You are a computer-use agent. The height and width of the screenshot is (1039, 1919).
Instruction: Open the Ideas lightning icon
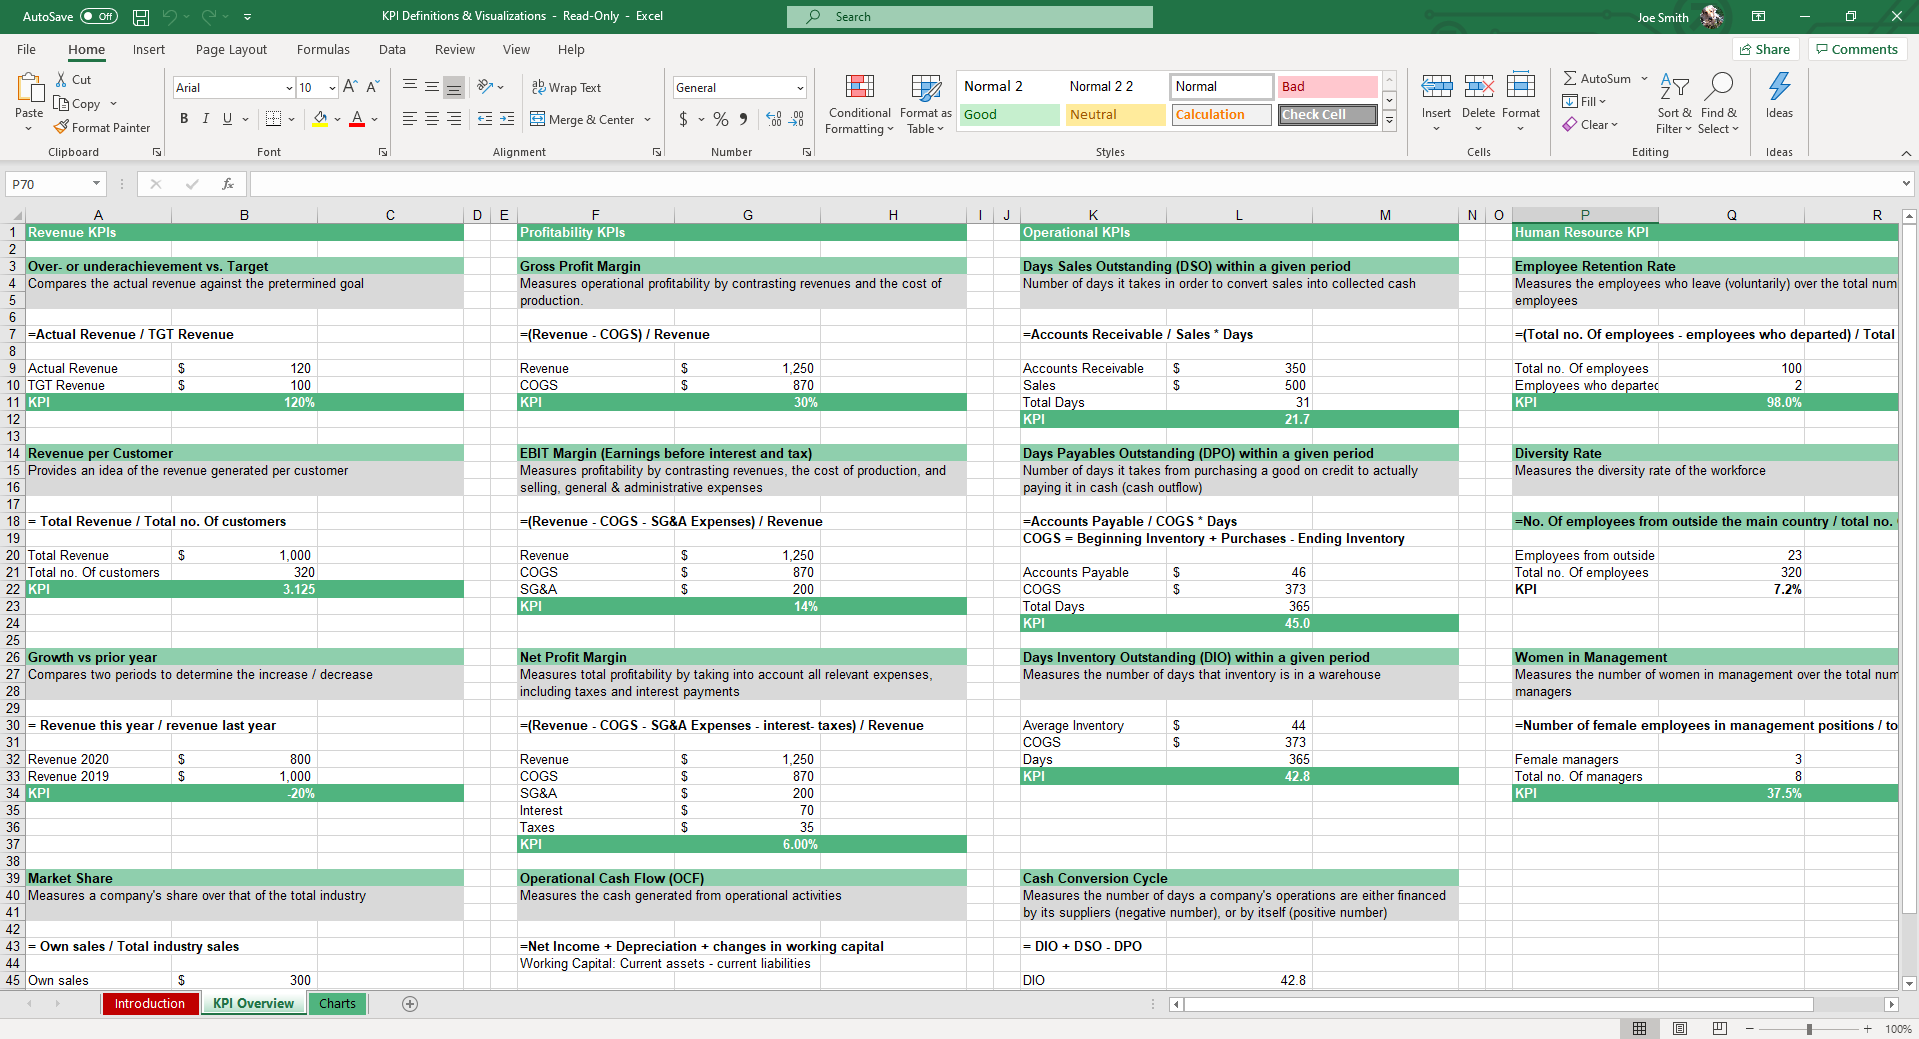[1779, 87]
